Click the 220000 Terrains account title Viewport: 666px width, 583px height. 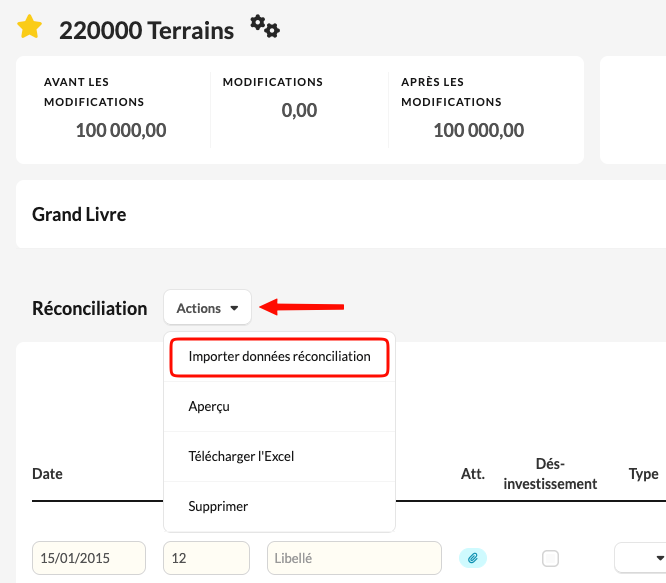tap(146, 30)
